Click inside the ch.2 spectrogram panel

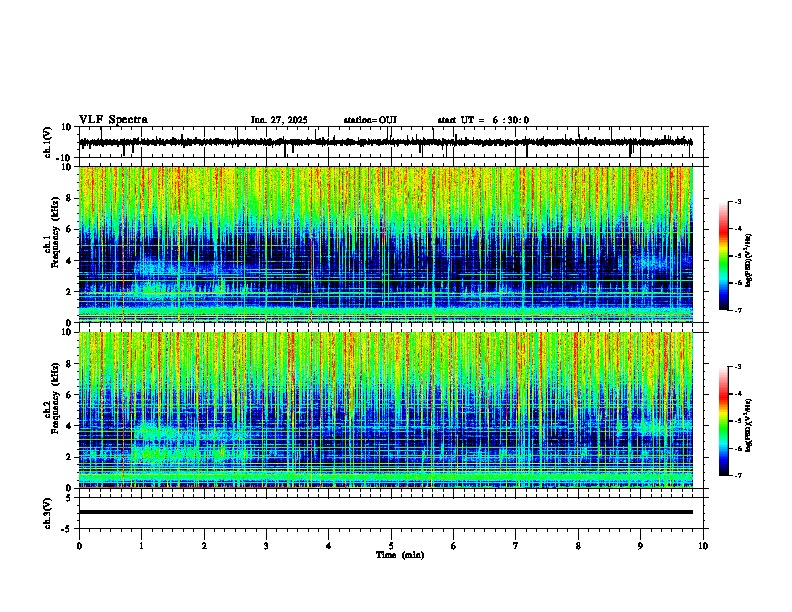(386, 410)
